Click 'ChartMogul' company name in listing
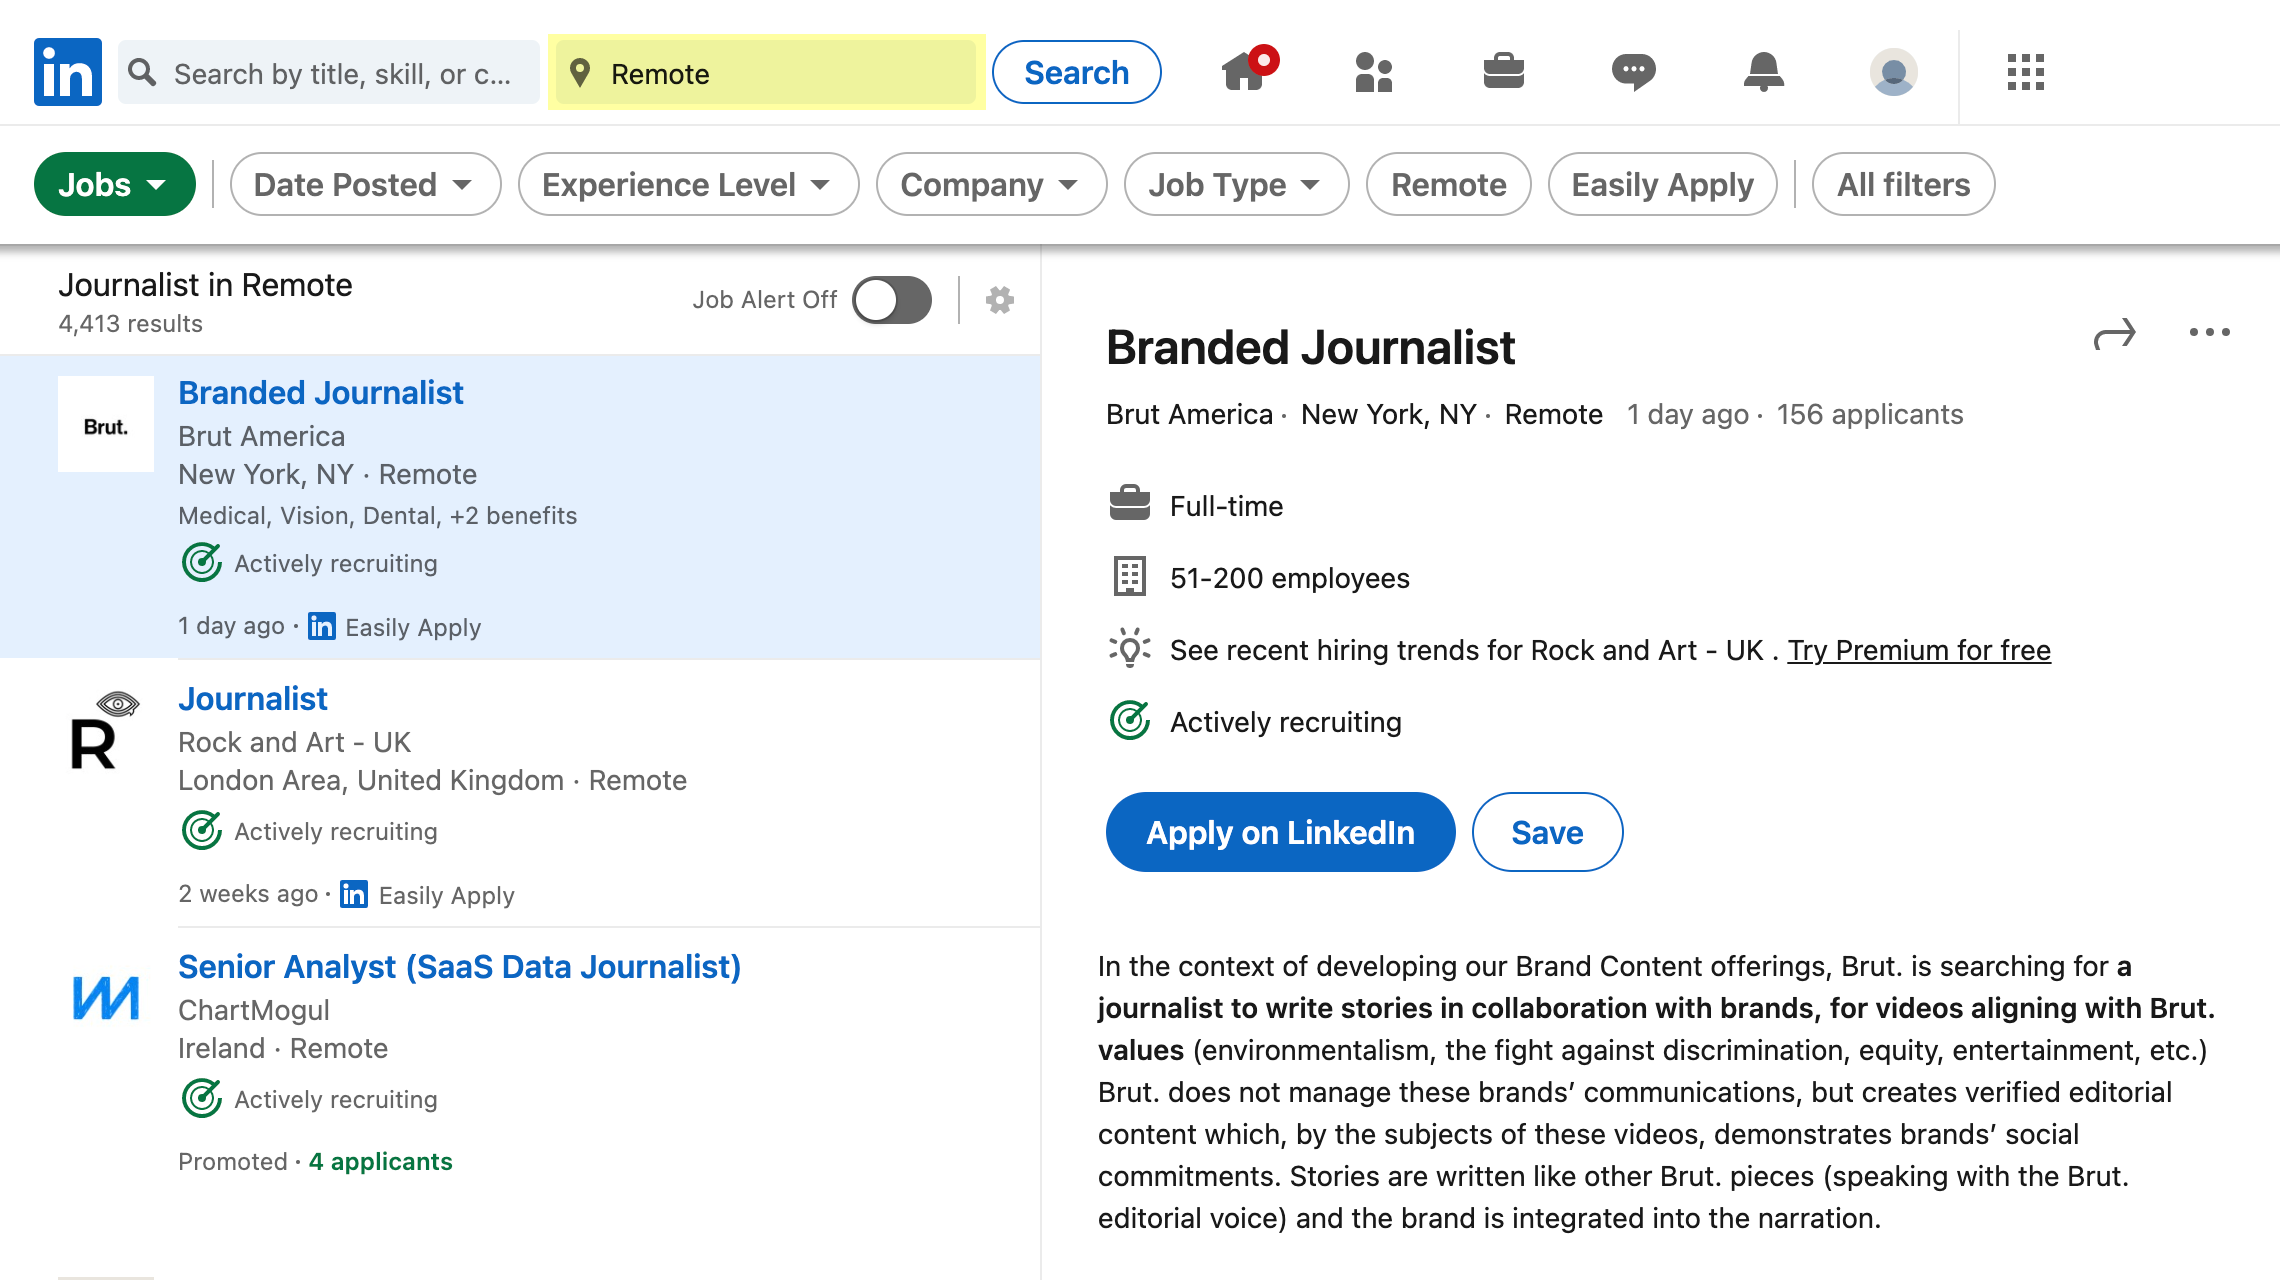The height and width of the screenshot is (1280, 2280). pos(254,1010)
